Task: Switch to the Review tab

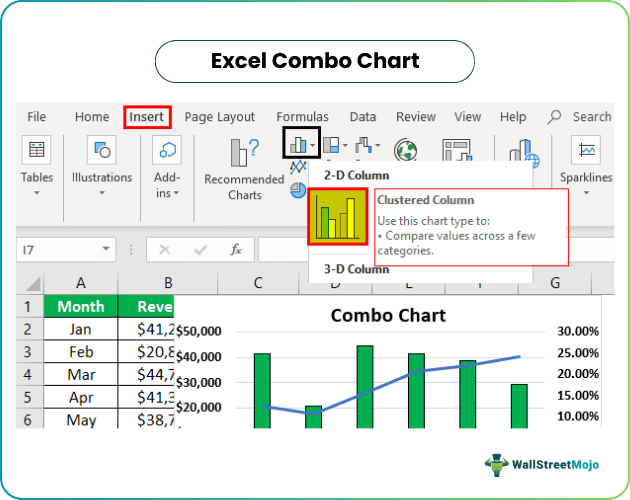Action: point(416,117)
